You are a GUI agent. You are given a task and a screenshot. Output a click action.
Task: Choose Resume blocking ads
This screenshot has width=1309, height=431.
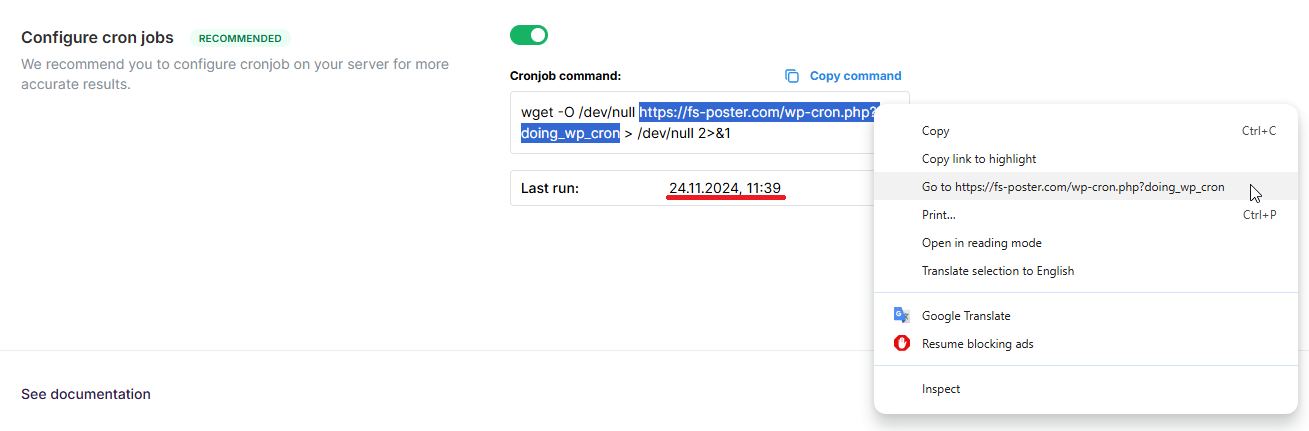click(x=1085, y=344)
